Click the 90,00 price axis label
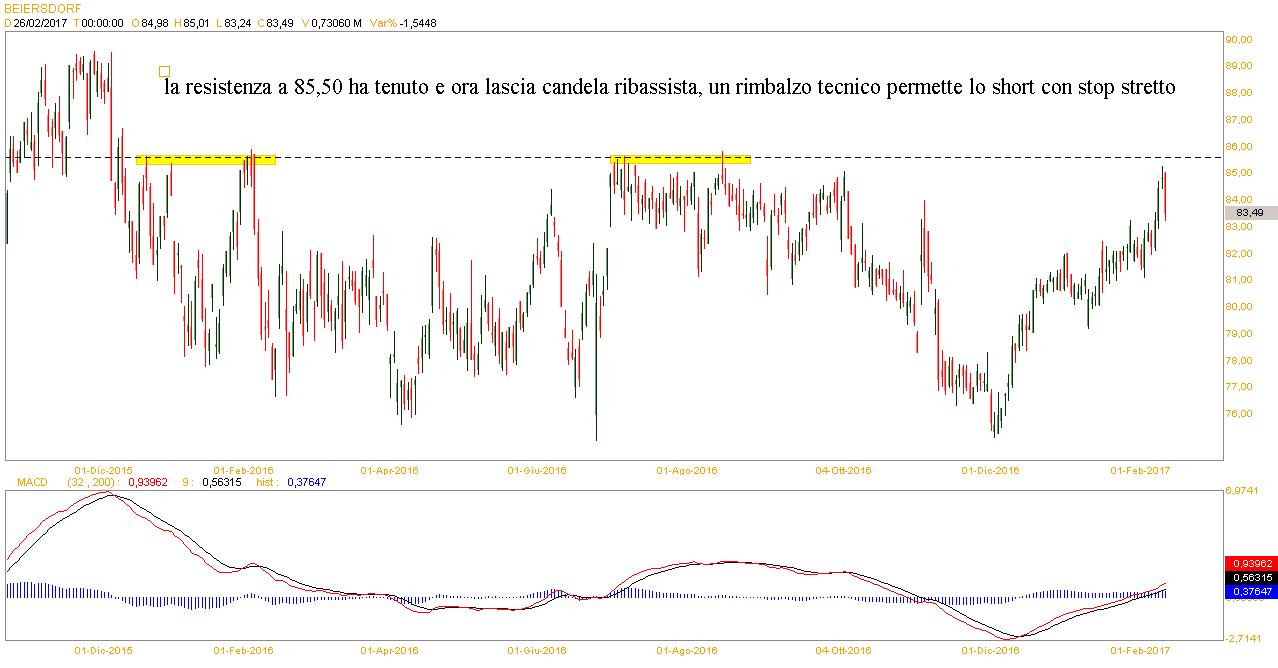Screen dimensions: 1278x668 point(1241,40)
